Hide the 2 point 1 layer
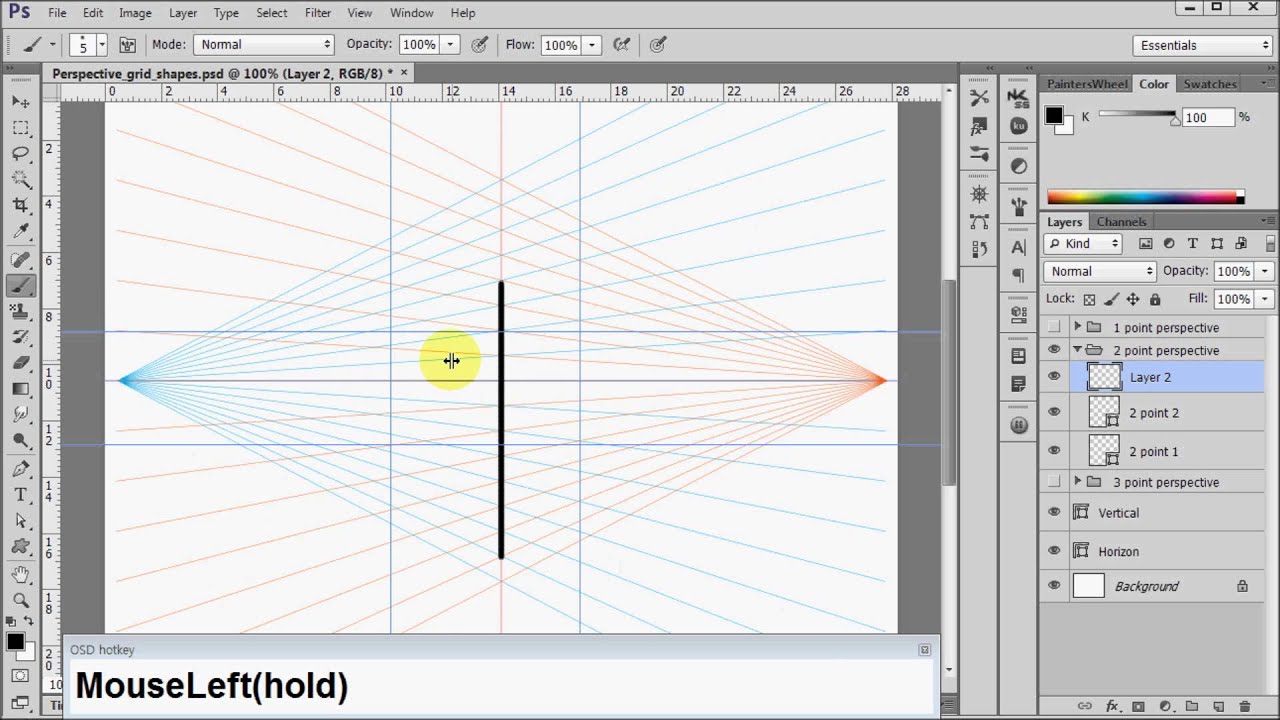The width and height of the screenshot is (1280, 720). (1053, 451)
